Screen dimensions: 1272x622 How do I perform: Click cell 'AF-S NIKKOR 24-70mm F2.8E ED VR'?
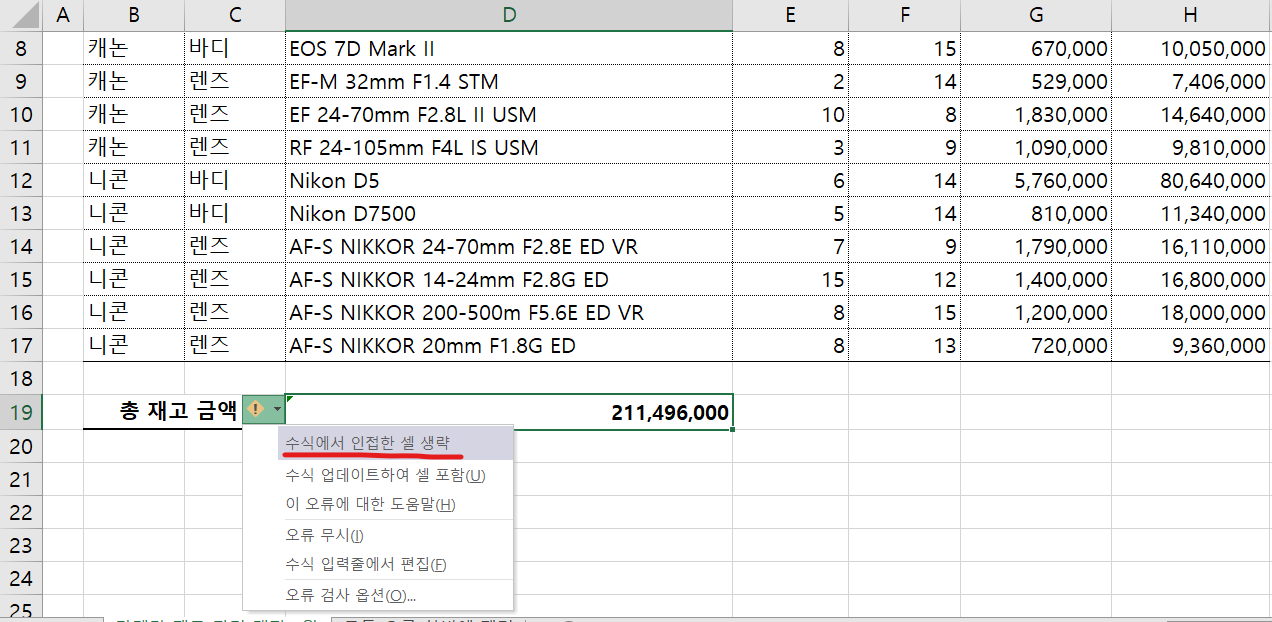pos(509,246)
